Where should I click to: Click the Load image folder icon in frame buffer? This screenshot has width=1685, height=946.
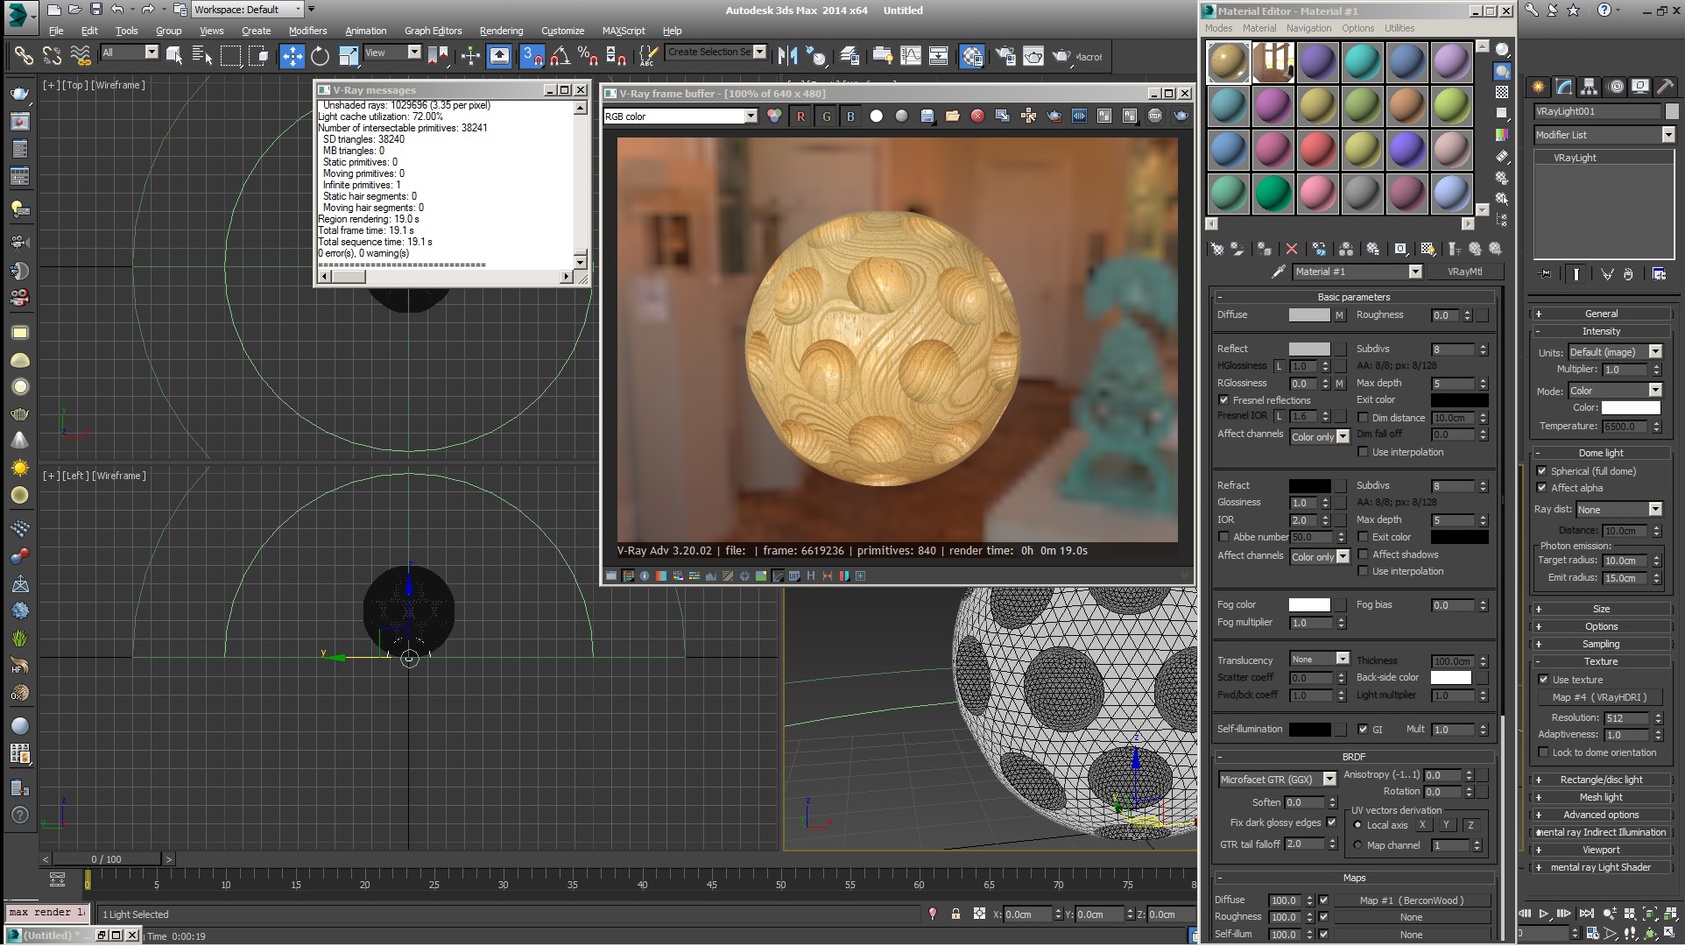(x=952, y=116)
